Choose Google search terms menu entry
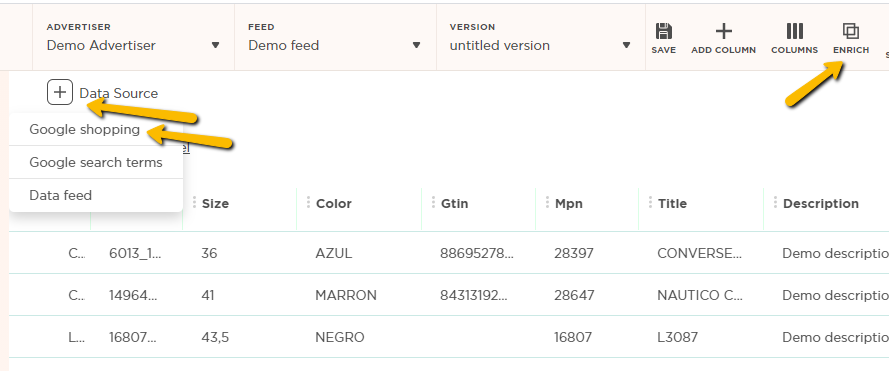This screenshot has height=371, width=889. (x=96, y=162)
